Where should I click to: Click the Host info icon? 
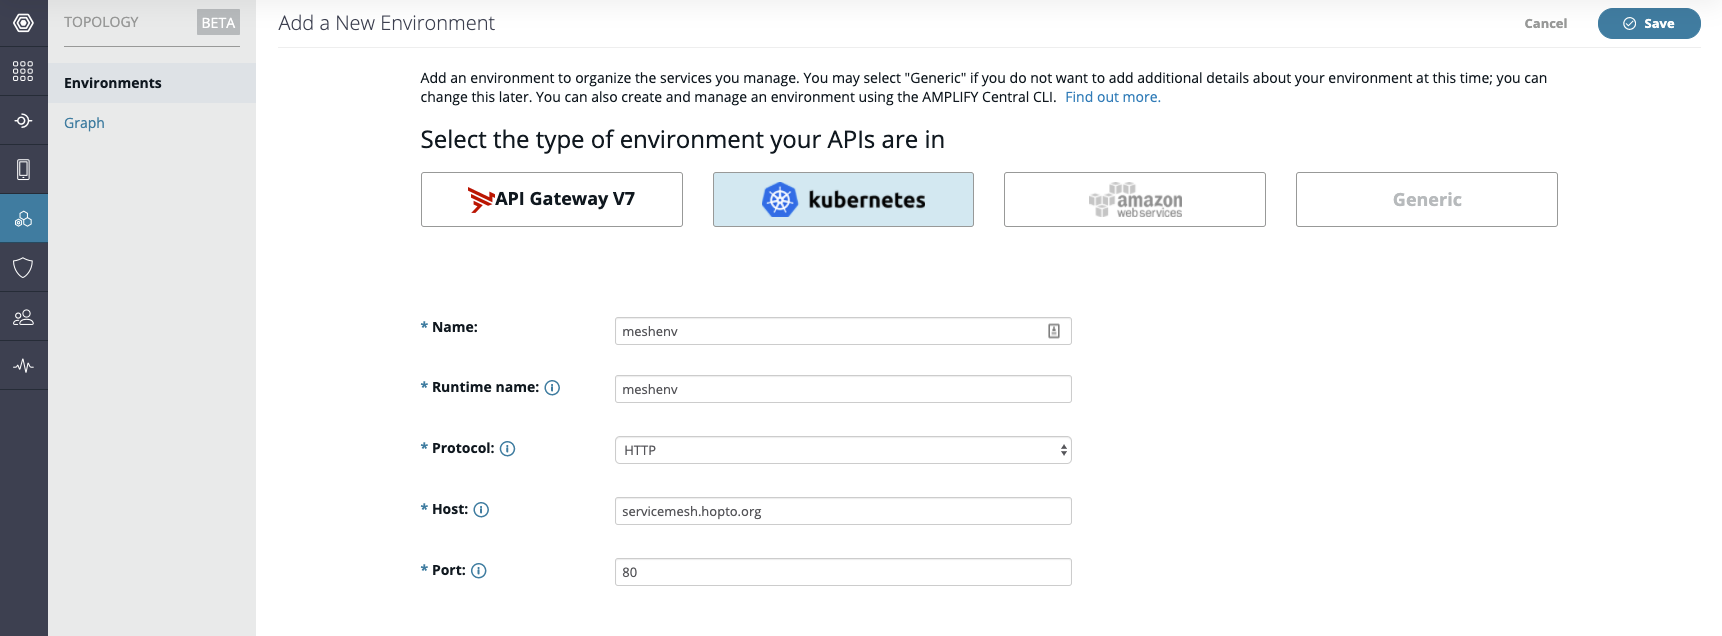[x=481, y=510]
